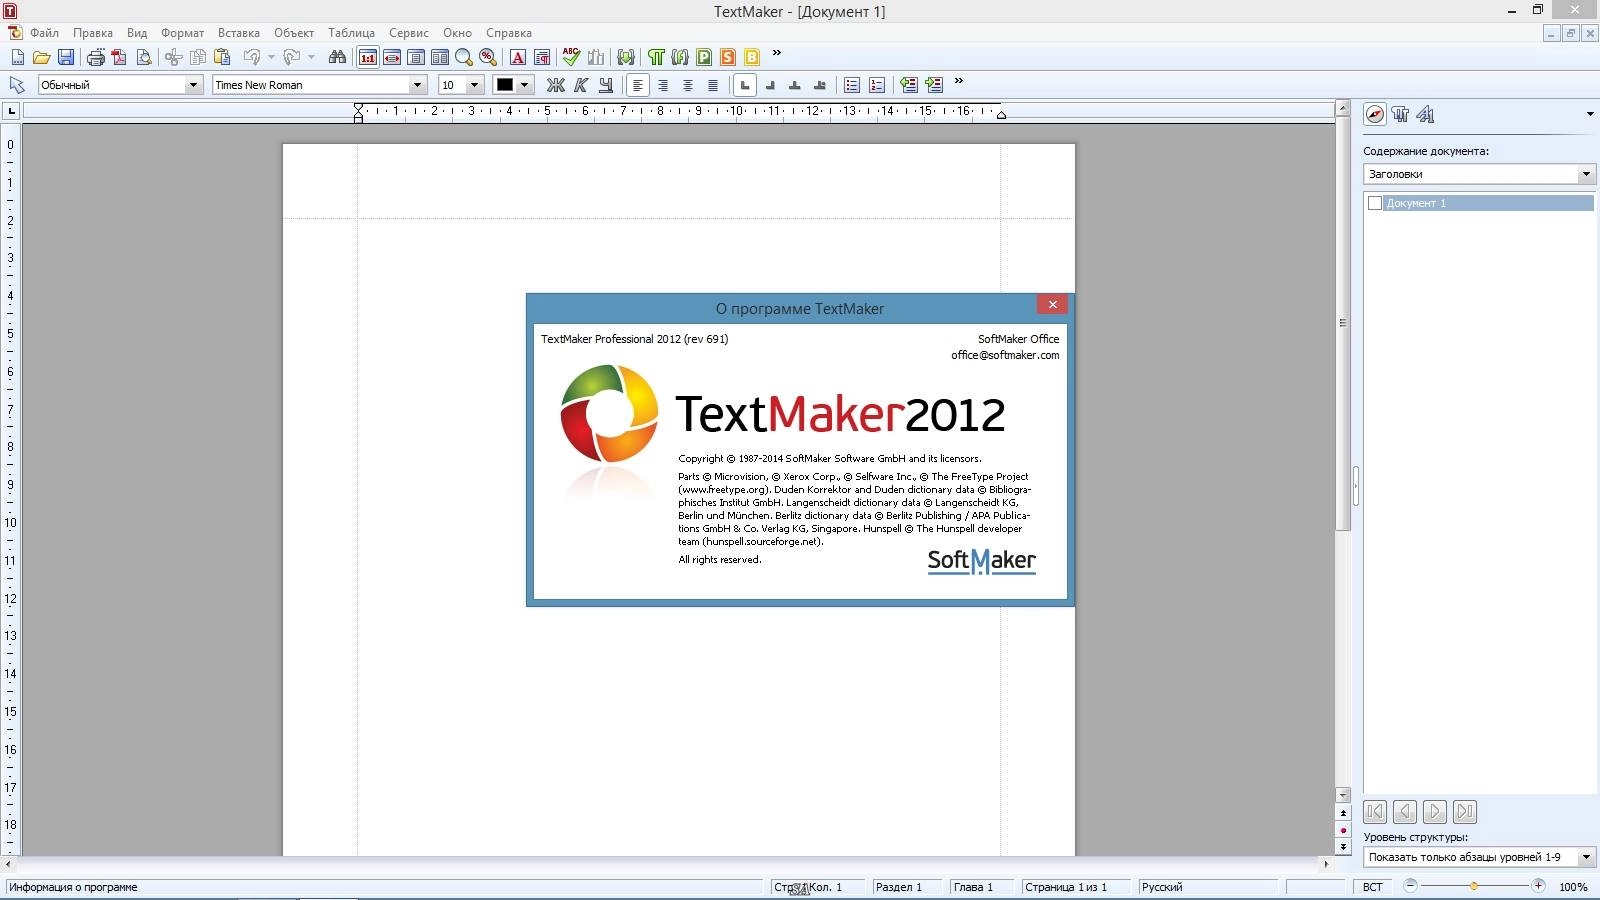Create a new document with the toolbar icon
This screenshot has height=900, width=1600.
pos(17,57)
